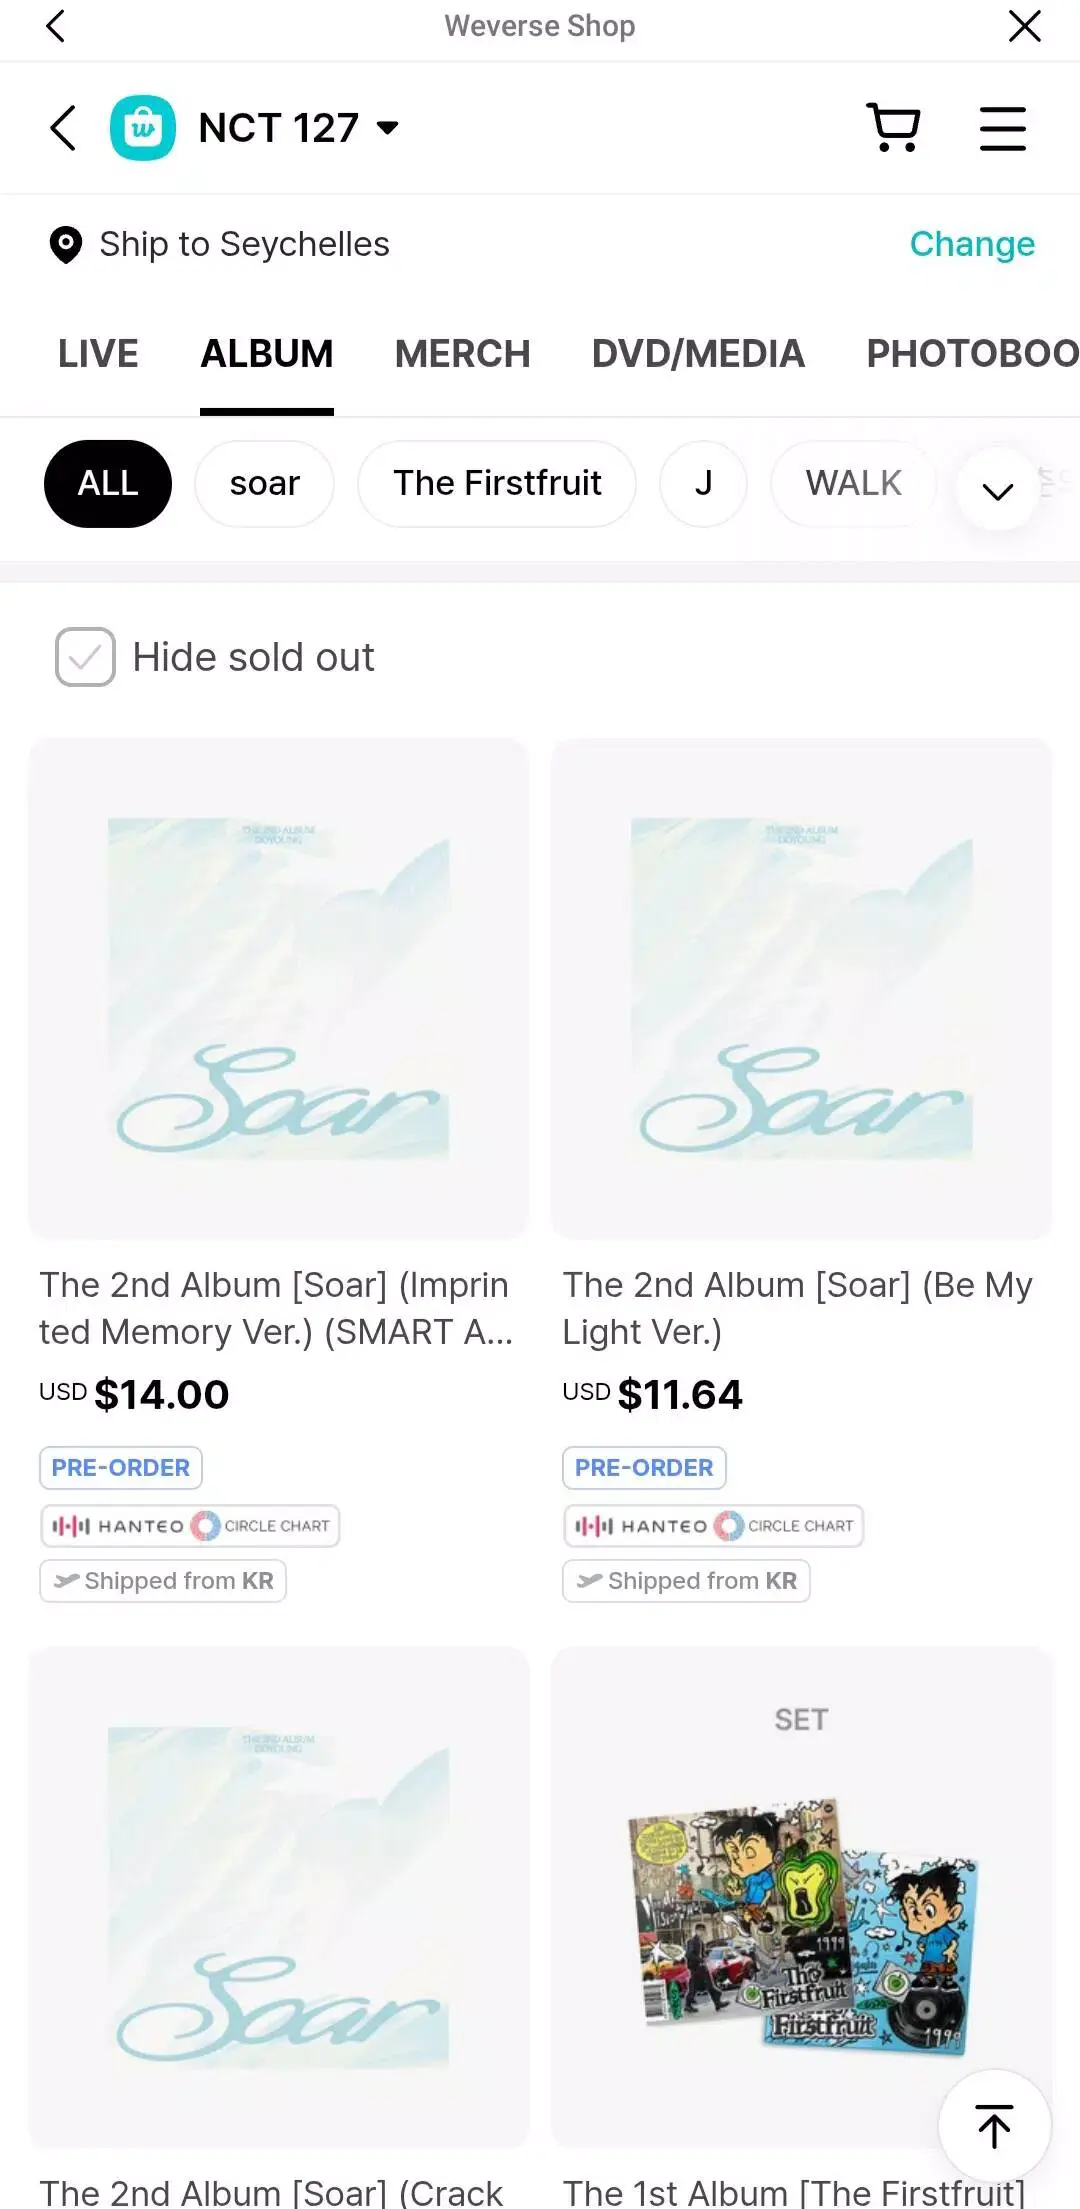1080x2209 pixels.
Task: Open The Firstfruit SET album thumbnail
Action: click(801, 1895)
